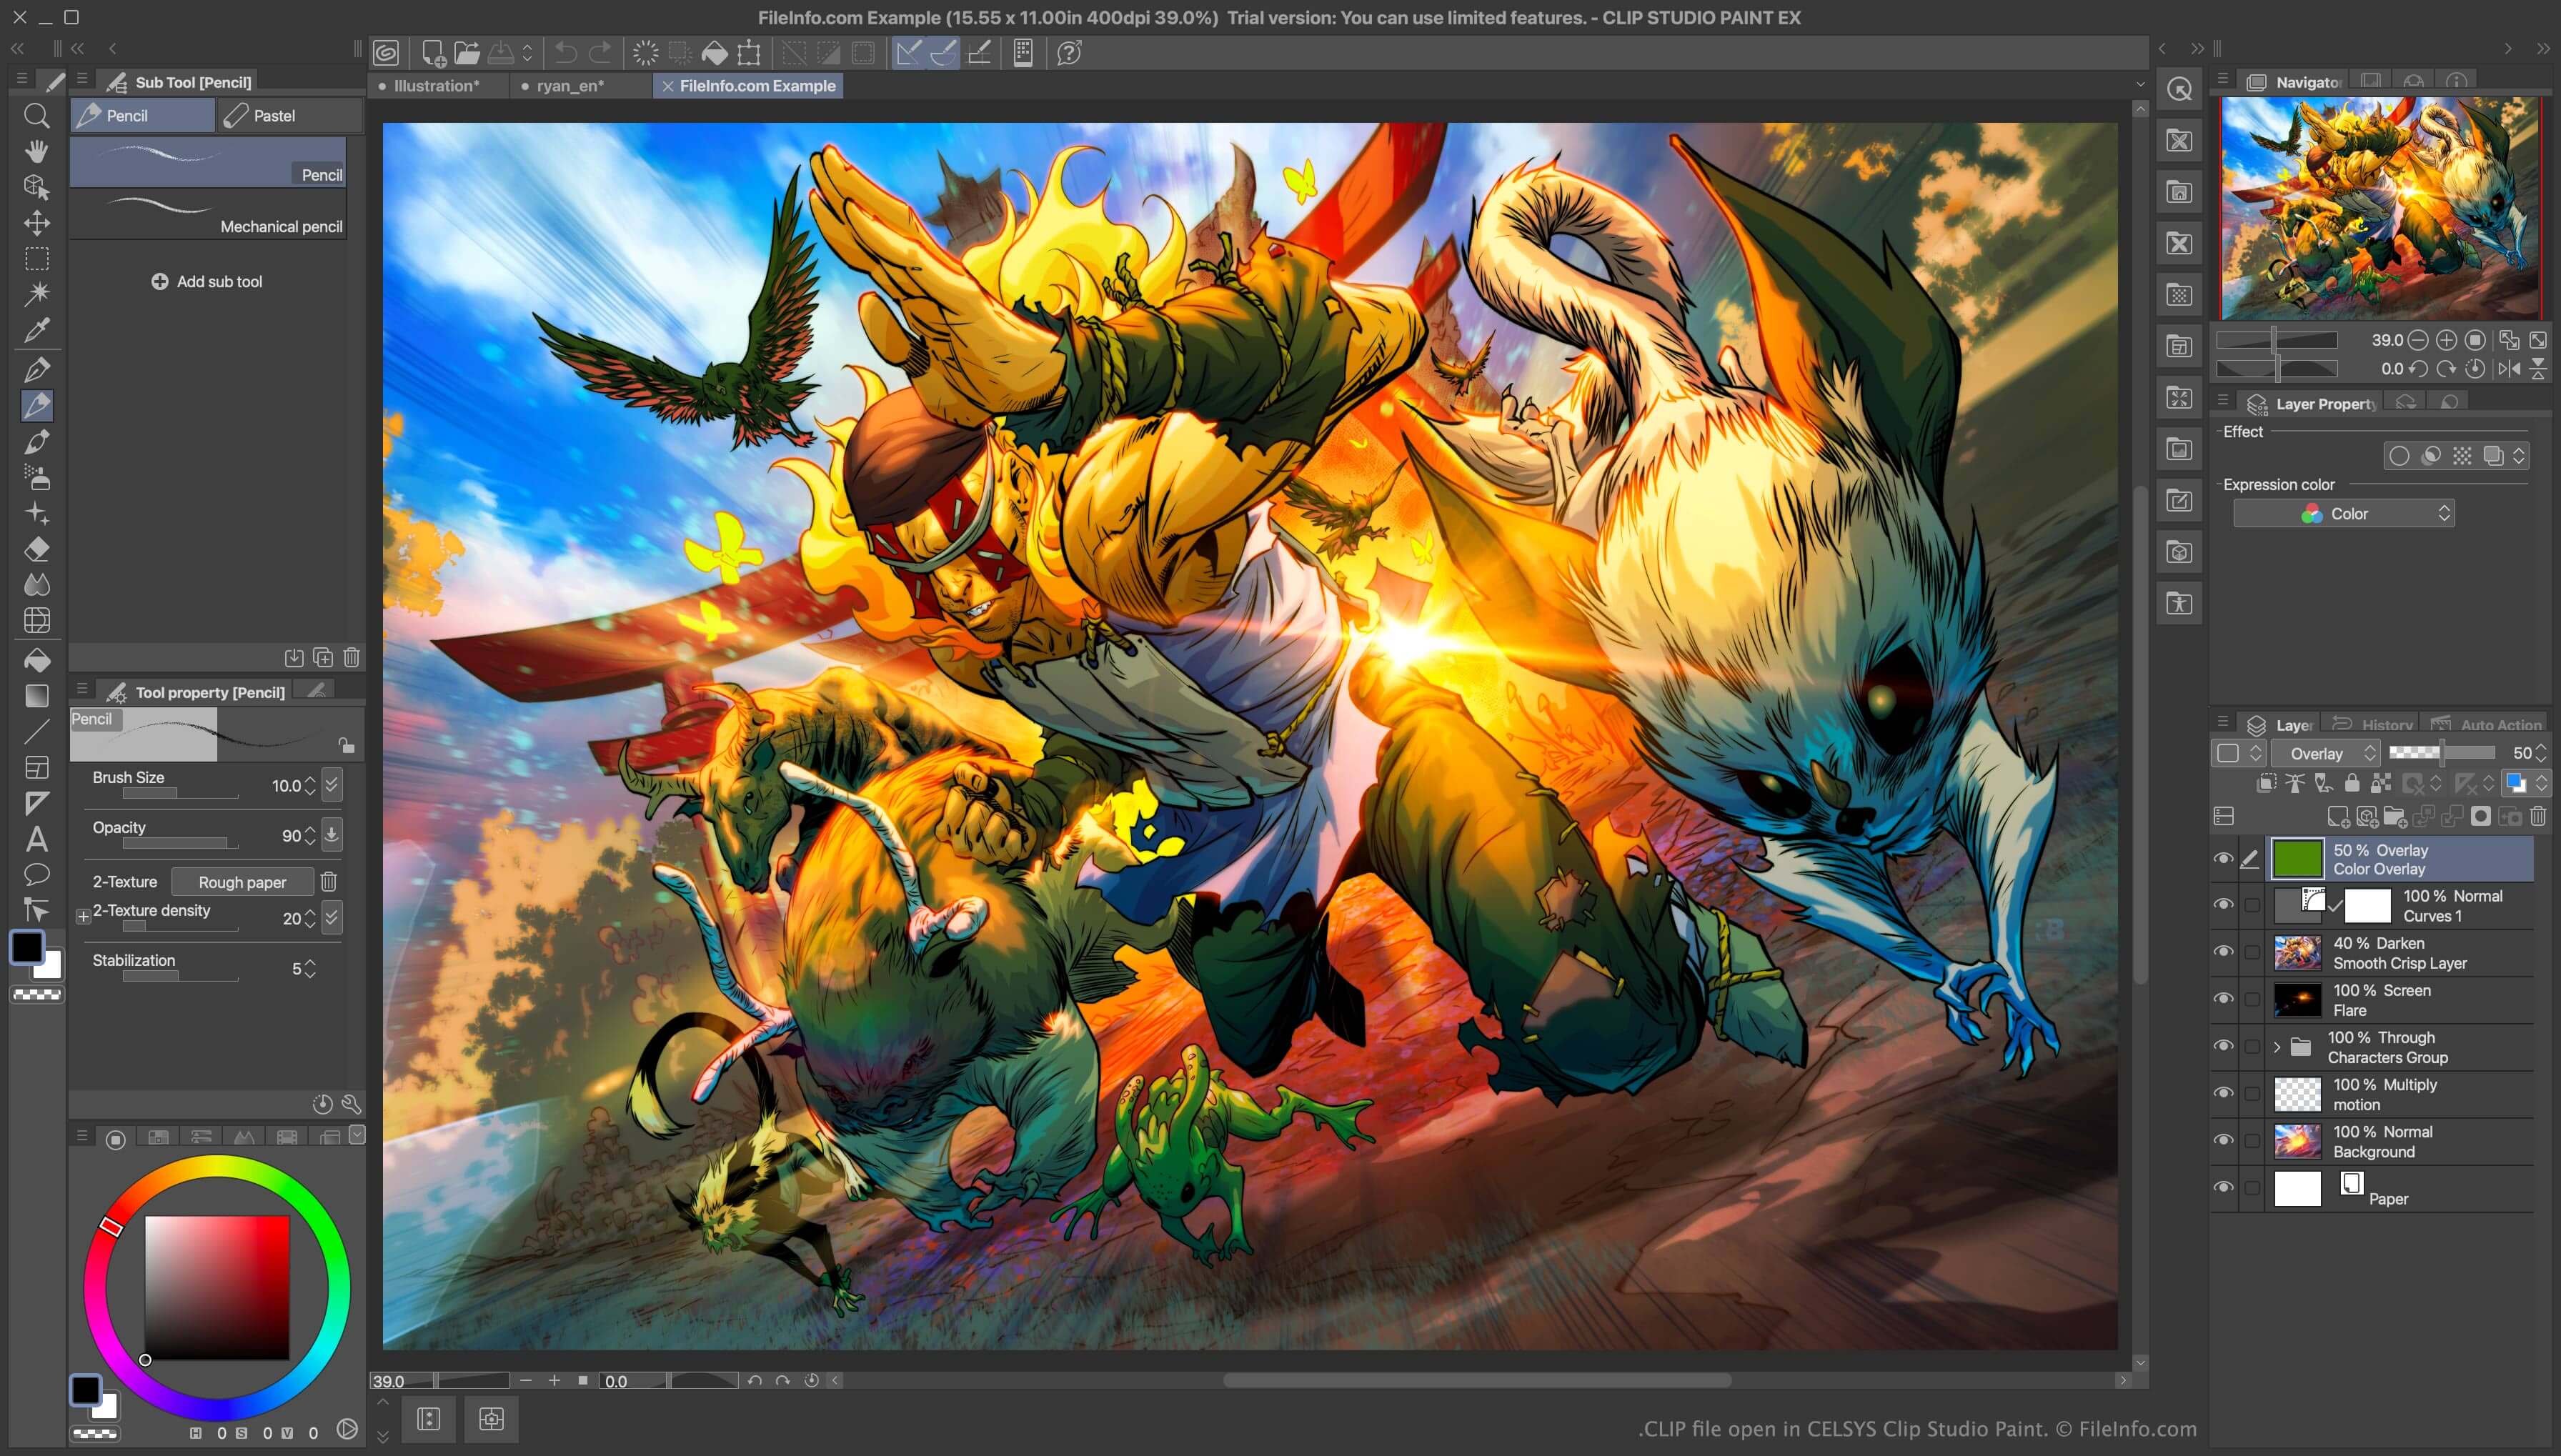Select the Text tool
This screenshot has width=2561, height=1456.
[x=37, y=839]
